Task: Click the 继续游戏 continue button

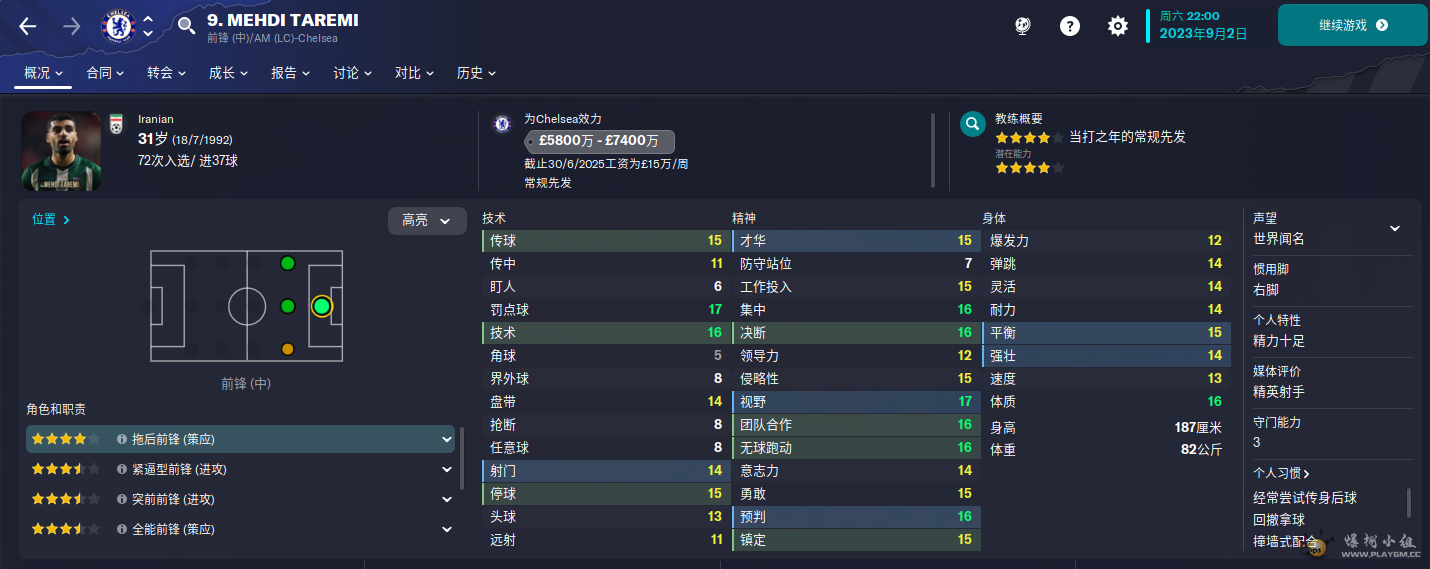Action: tap(1353, 25)
